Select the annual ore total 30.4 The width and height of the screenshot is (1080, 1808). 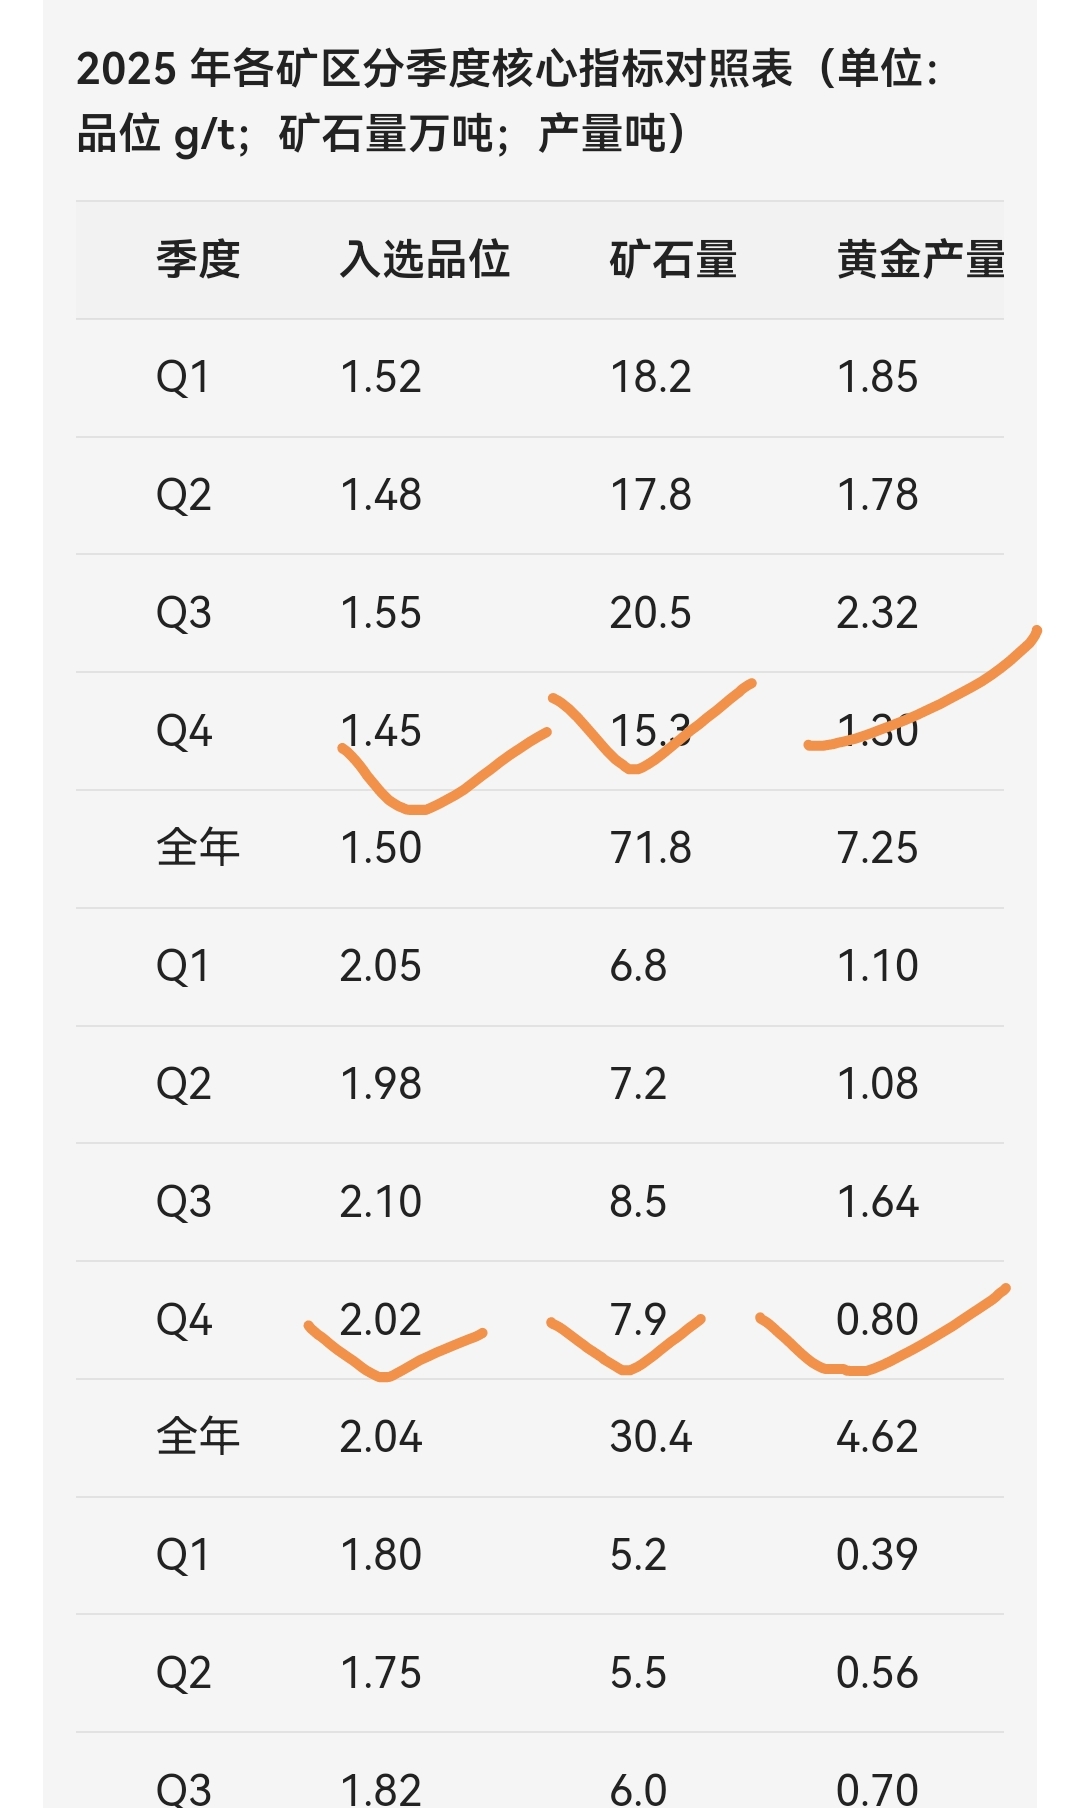(651, 1437)
